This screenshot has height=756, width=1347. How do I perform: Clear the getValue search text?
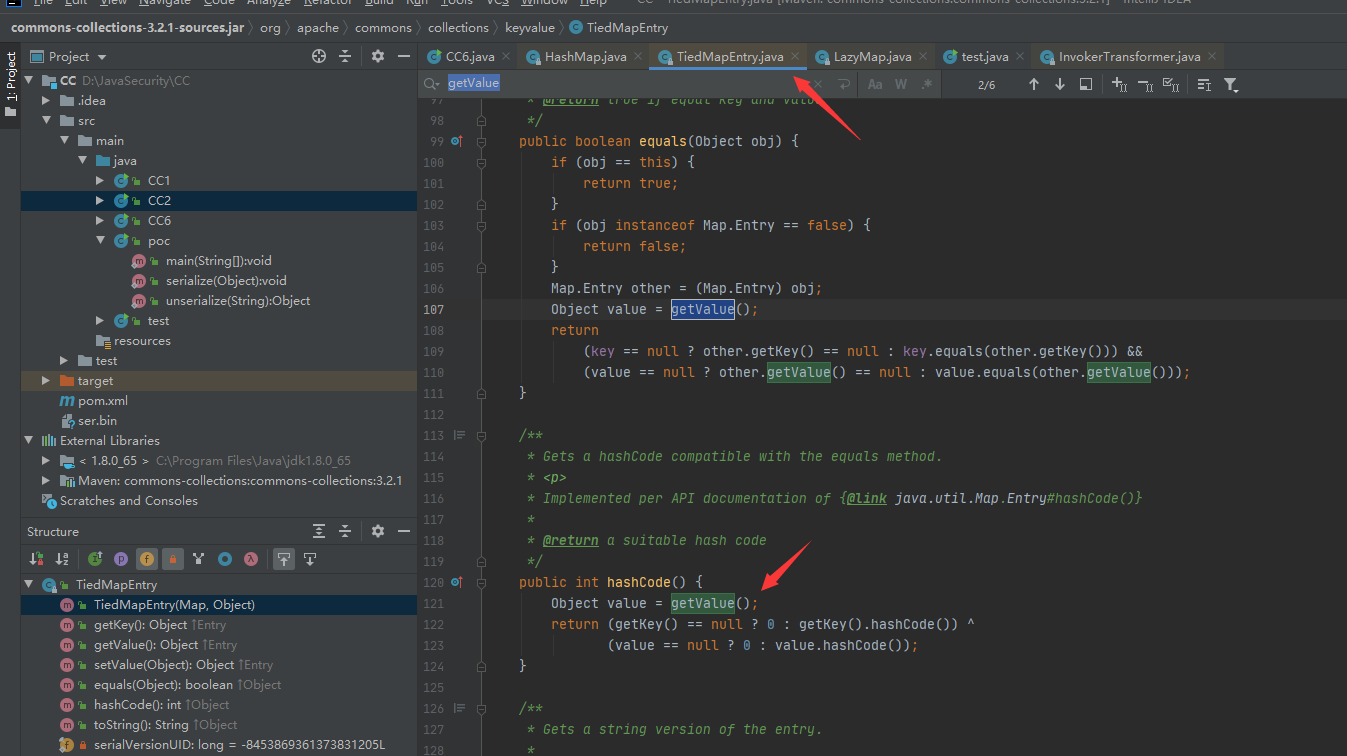pos(817,84)
